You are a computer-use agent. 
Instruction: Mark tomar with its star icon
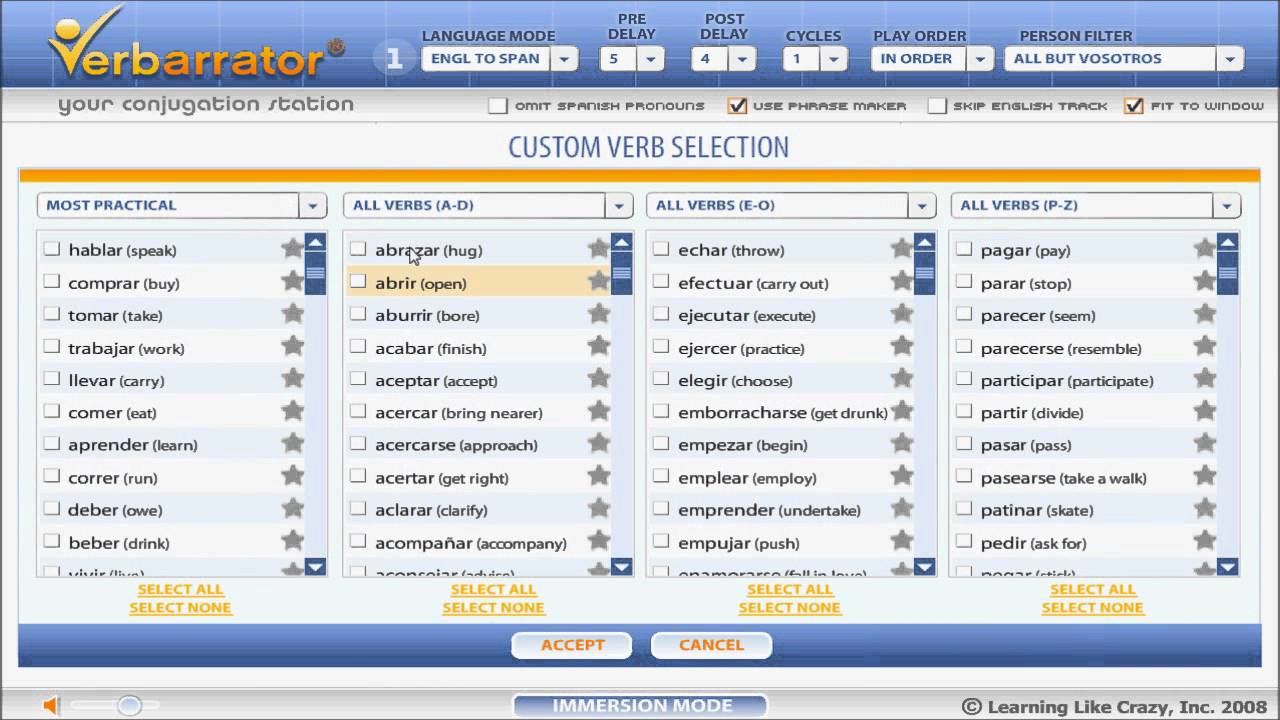click(x=292, y=314)
